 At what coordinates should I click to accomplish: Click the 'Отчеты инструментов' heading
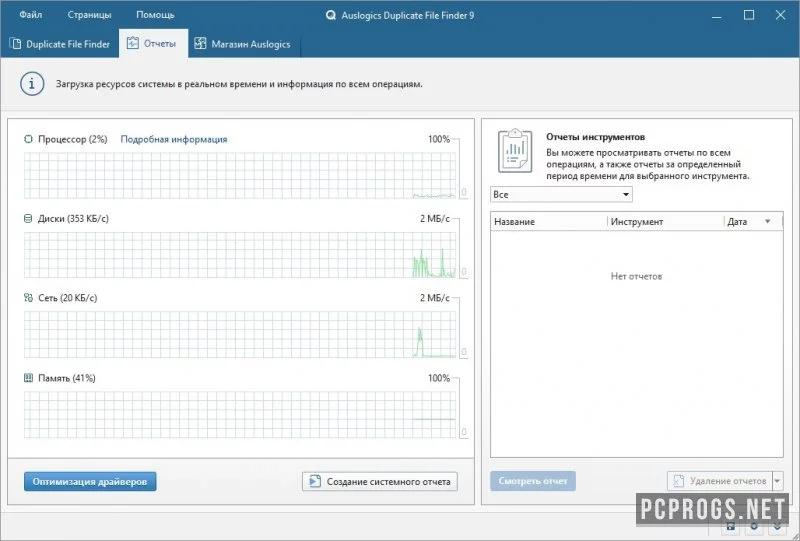click(595, 137)
